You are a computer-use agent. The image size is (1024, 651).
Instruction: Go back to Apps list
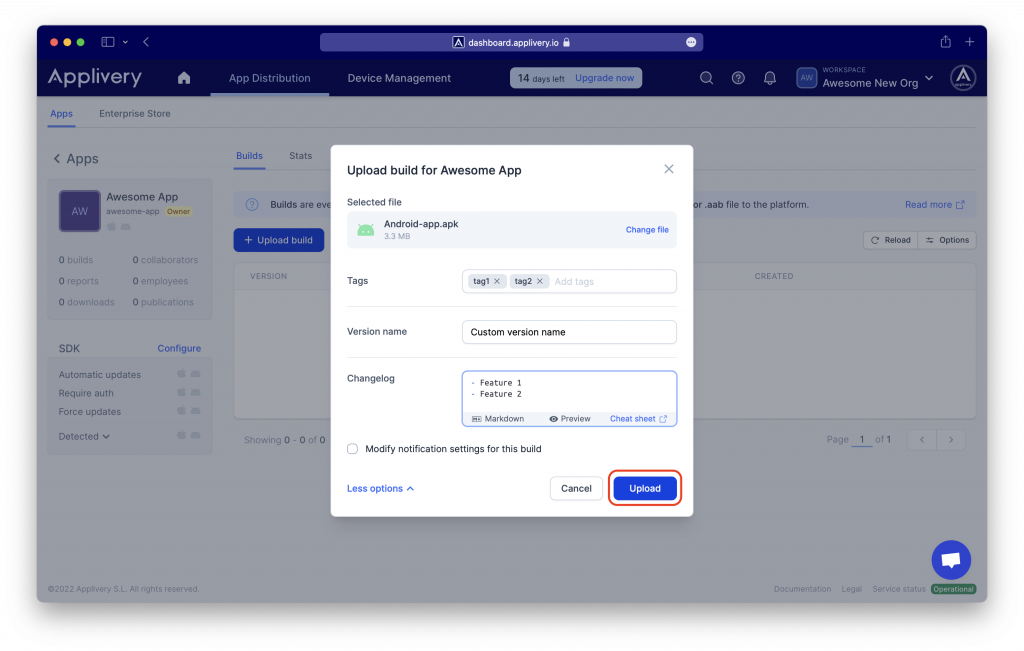point(76,159)
